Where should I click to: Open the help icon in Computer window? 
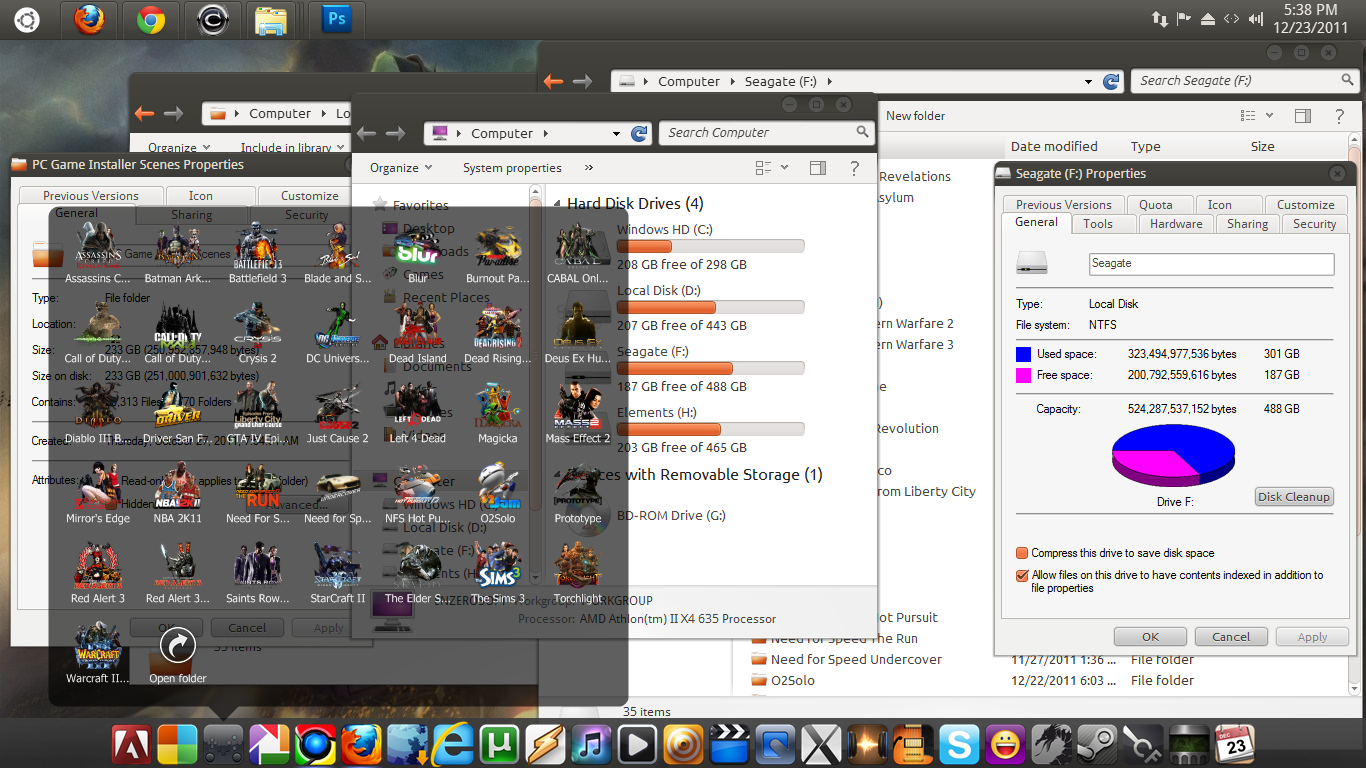pyautogui.click(x=853, y=168)
